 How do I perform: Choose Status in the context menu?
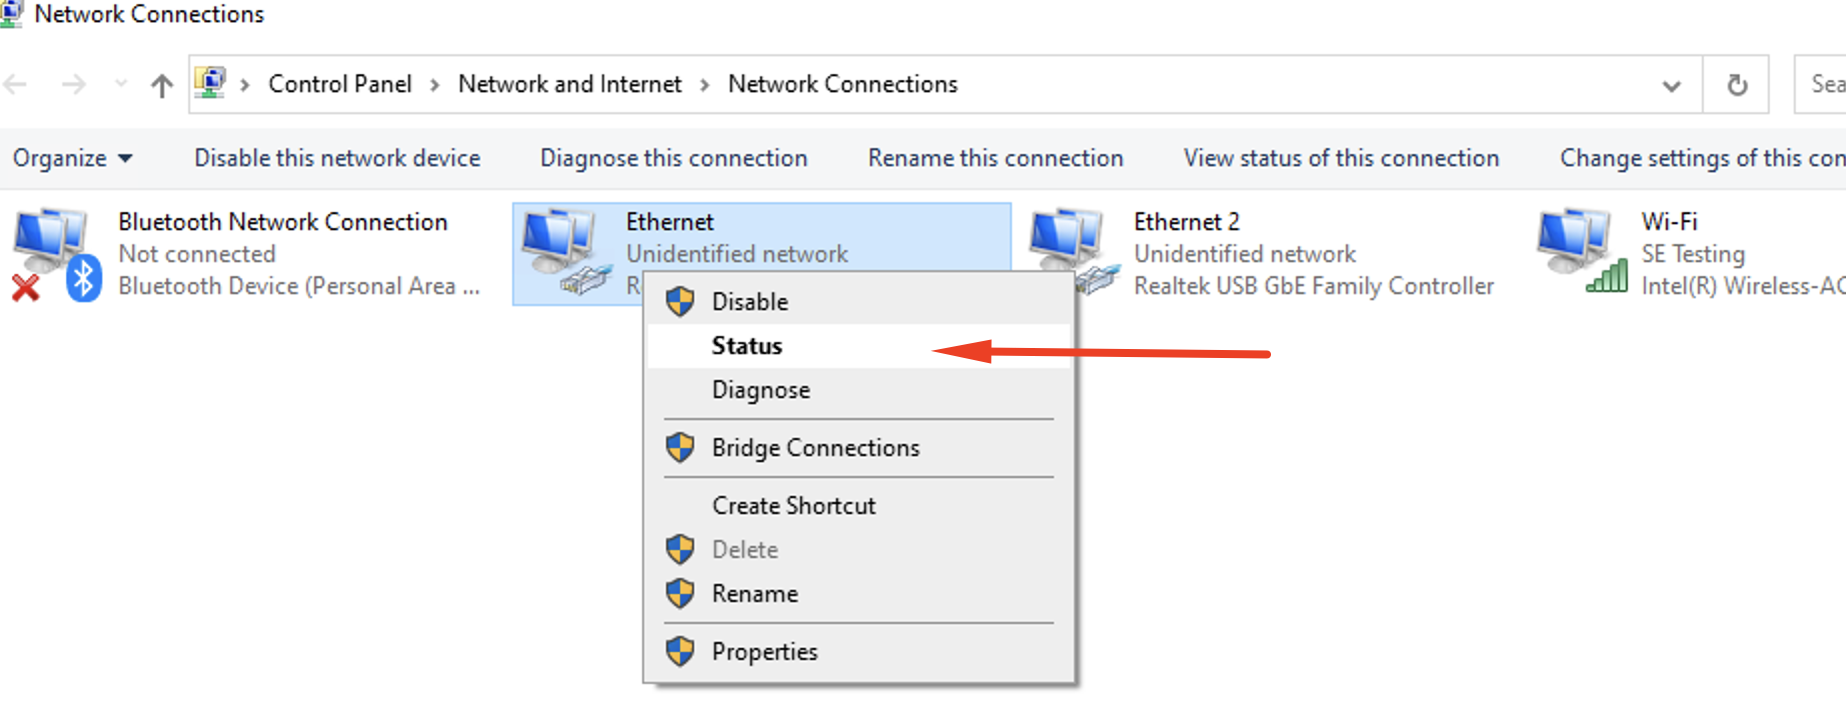coord(747,346)
